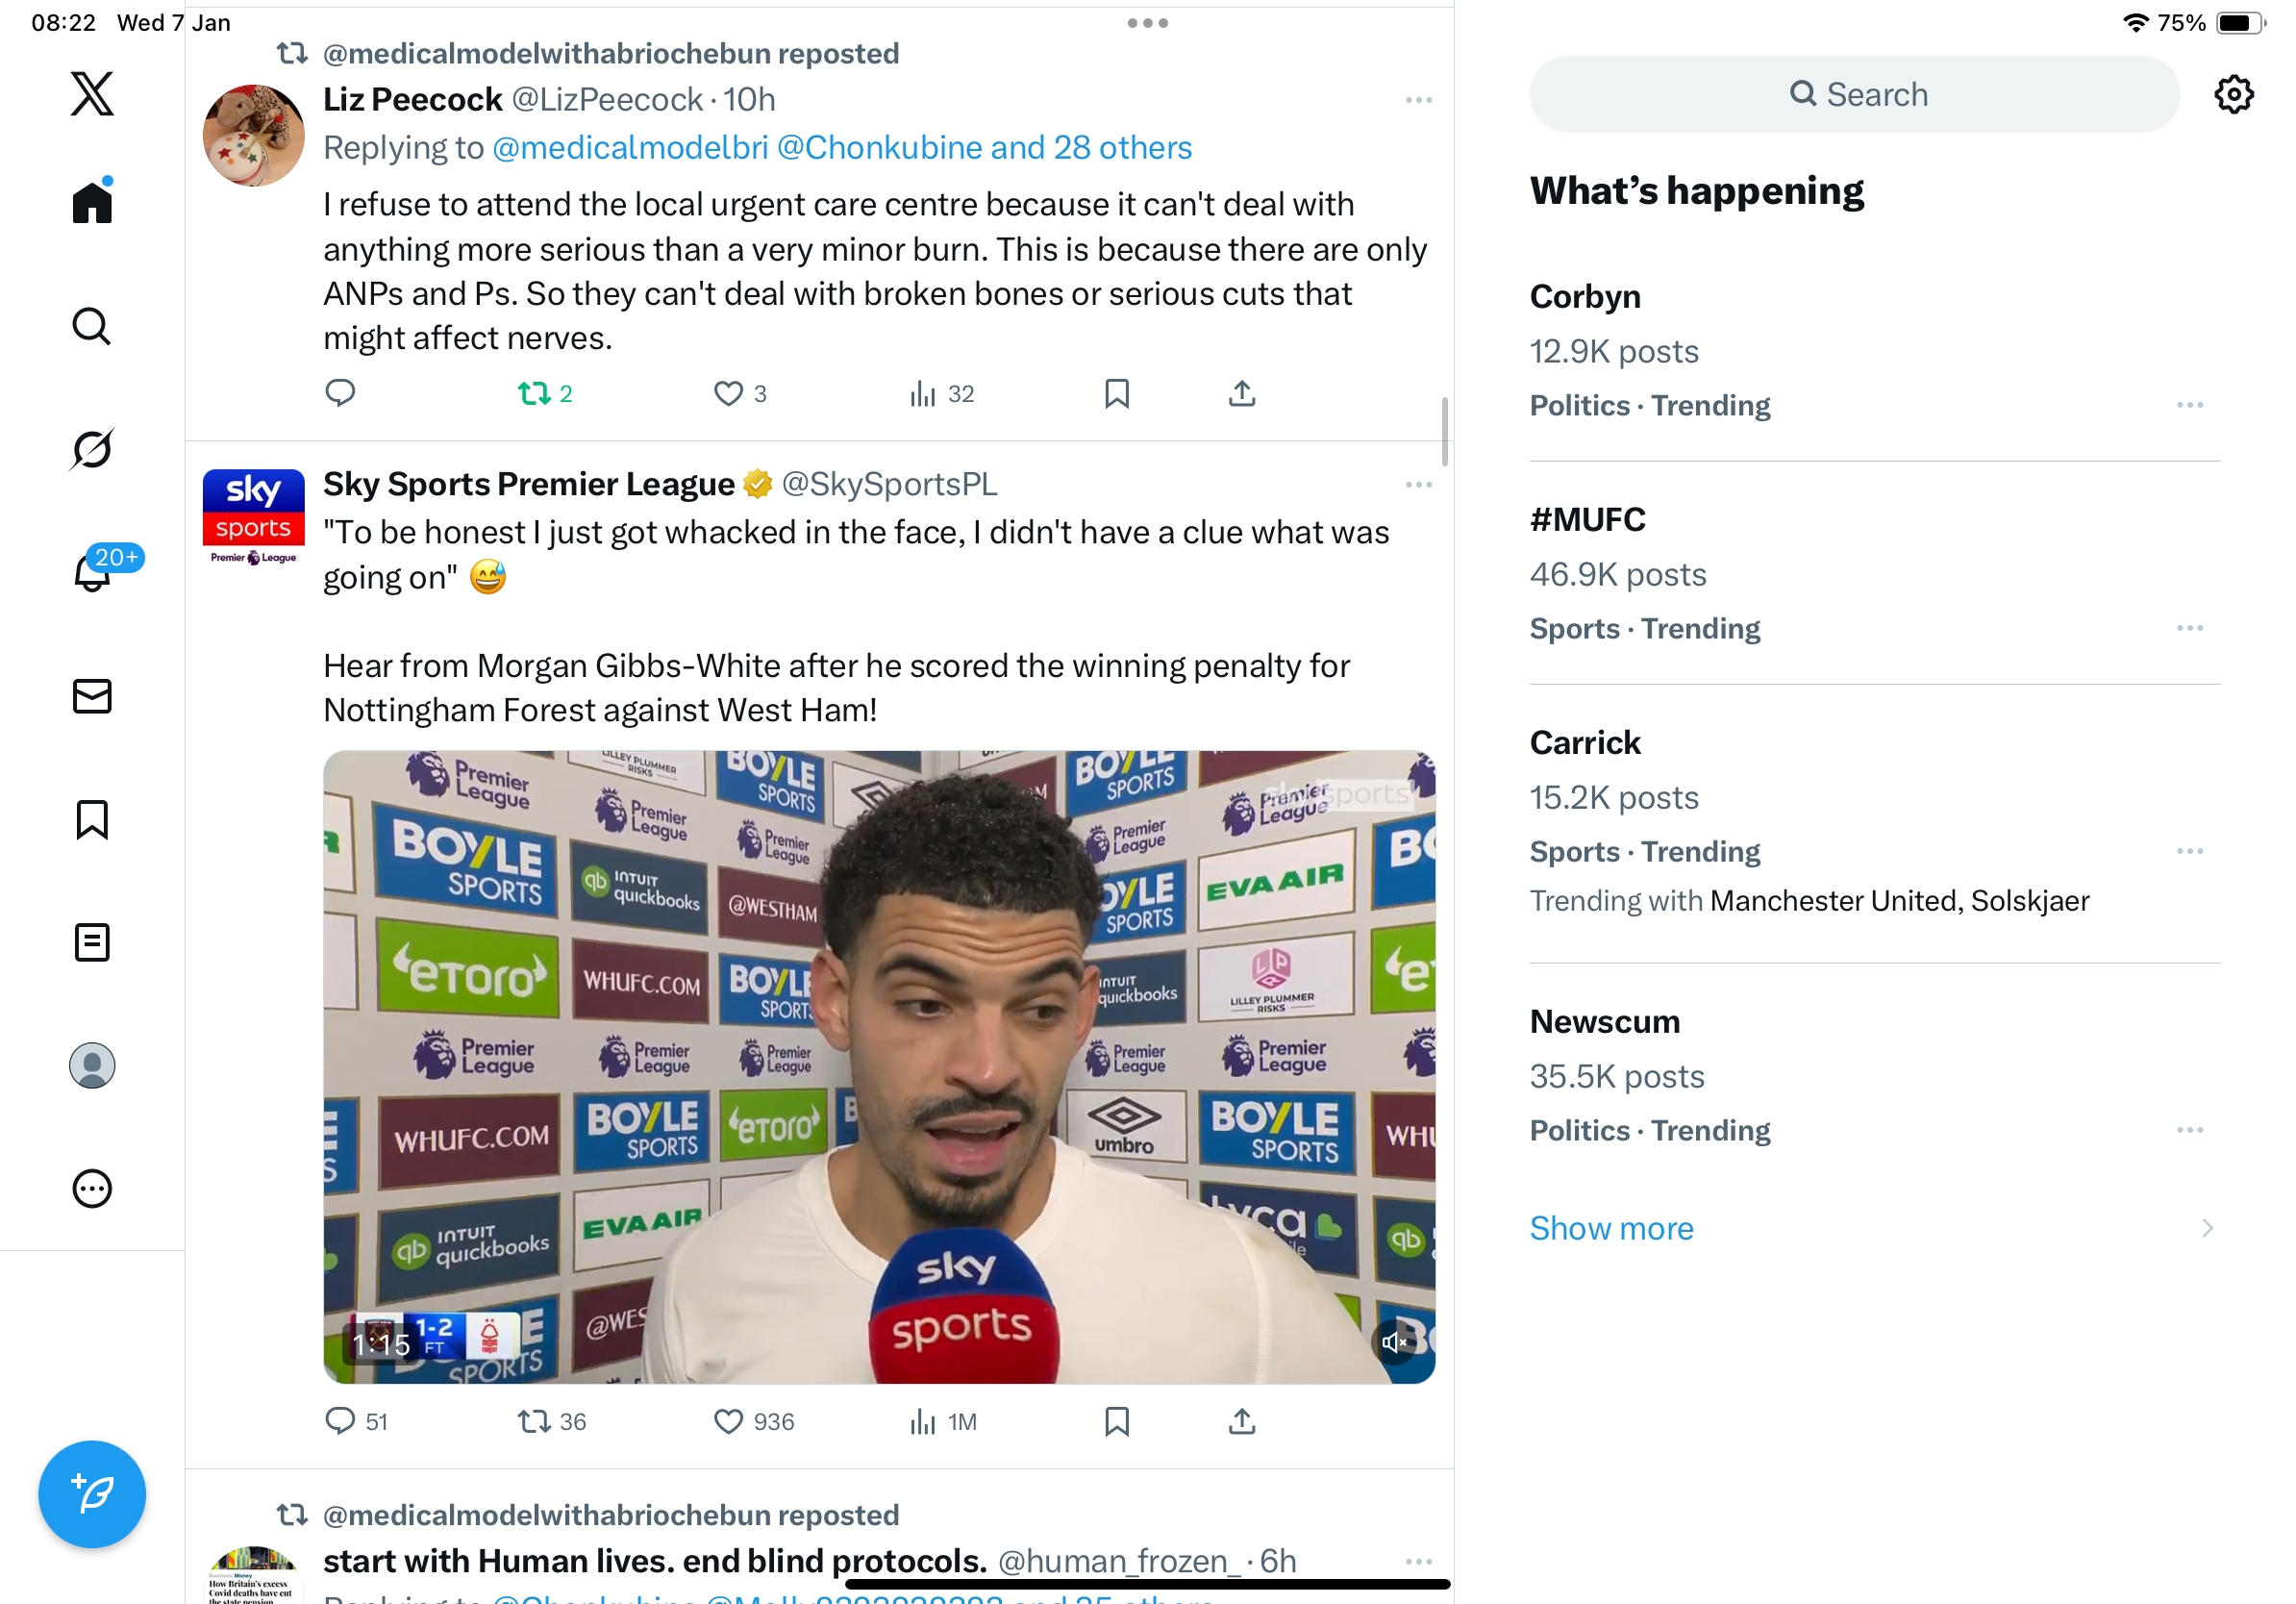Viewport: 2296px width, 1604px height.
Task: Open more options for Corbyn trend
Action: click(x=2189, y=405)
